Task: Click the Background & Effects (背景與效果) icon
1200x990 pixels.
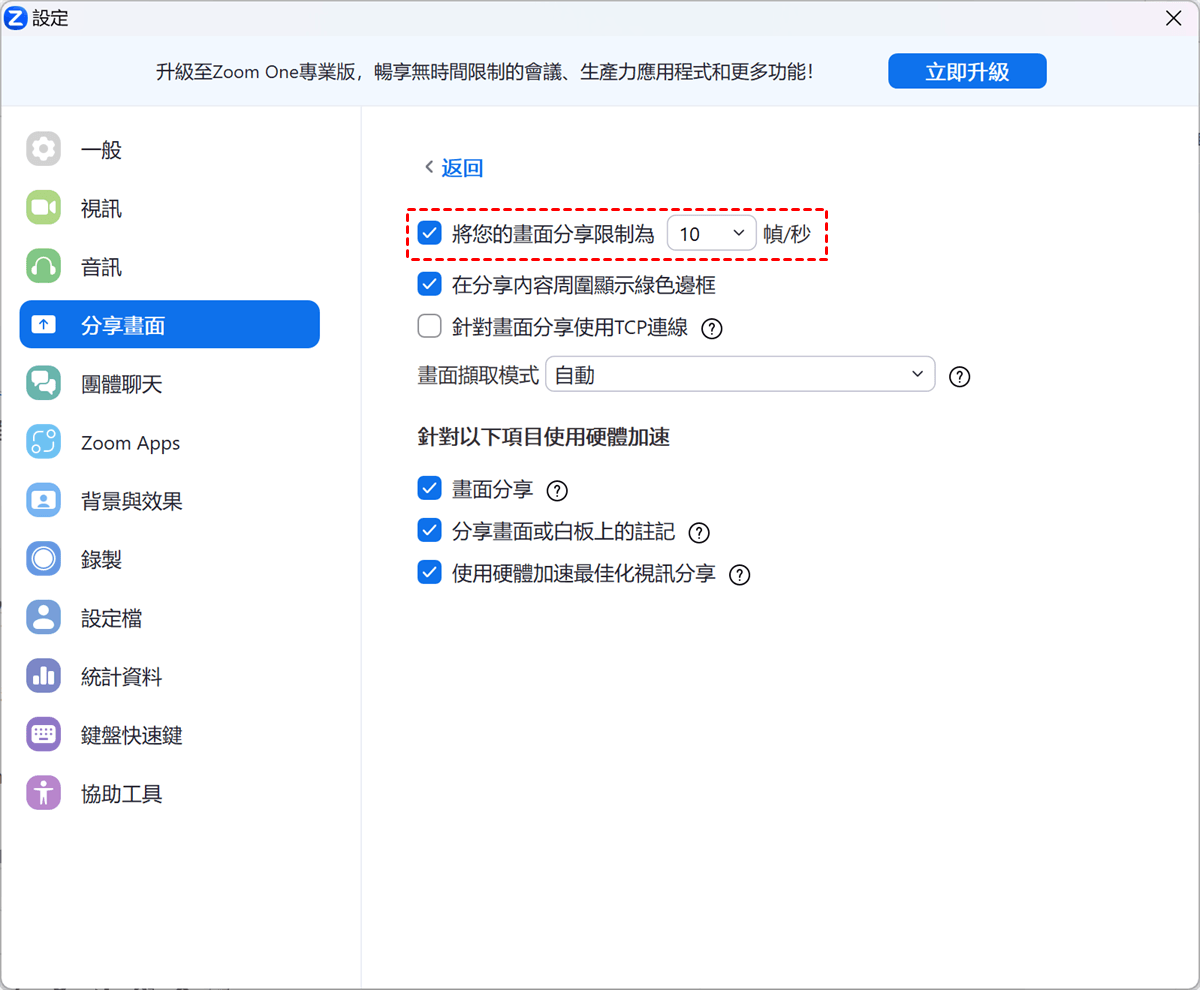Action: [43, 501]
